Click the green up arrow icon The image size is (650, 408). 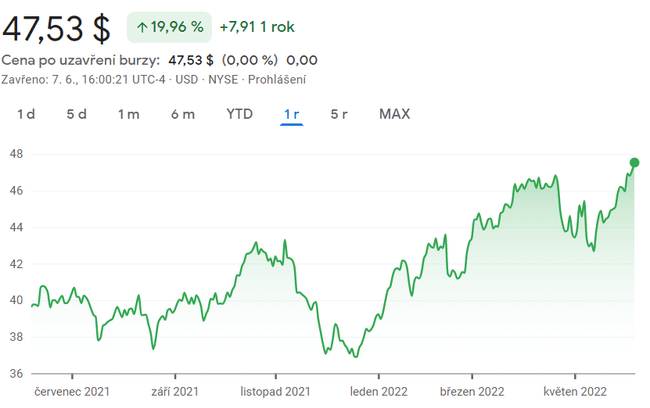click(x=142, y=28)
